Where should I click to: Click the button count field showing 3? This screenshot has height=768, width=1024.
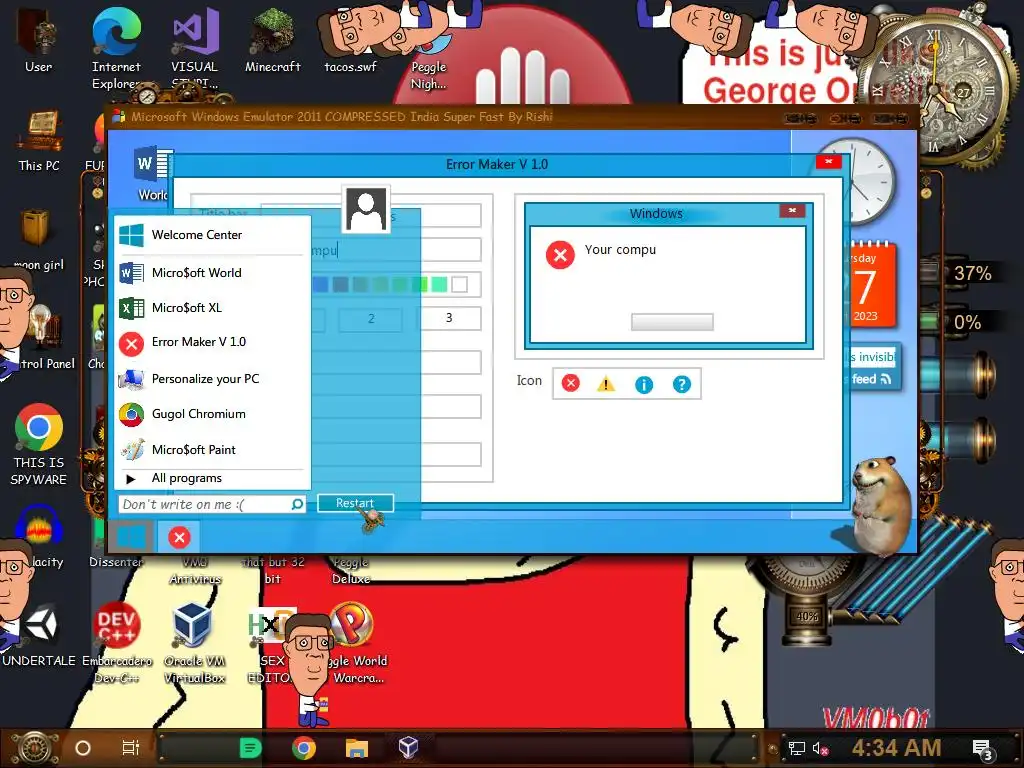point(449,318)
